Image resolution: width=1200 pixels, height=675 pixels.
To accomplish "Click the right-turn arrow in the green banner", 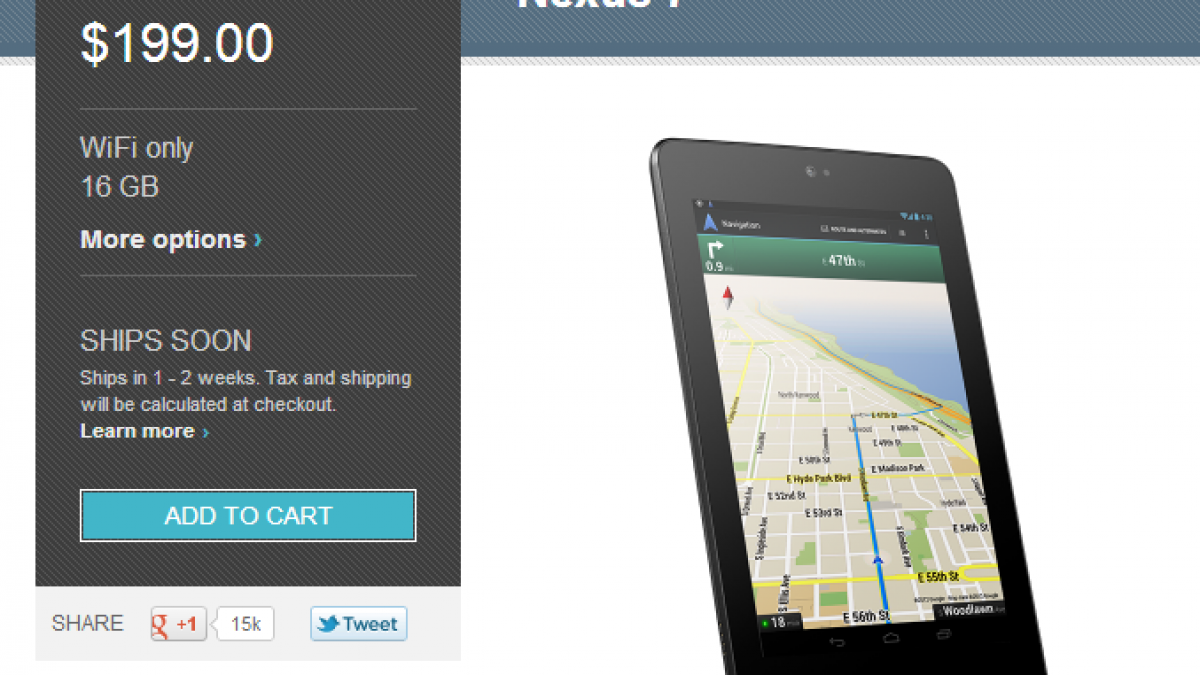I will tap(715, 250).
